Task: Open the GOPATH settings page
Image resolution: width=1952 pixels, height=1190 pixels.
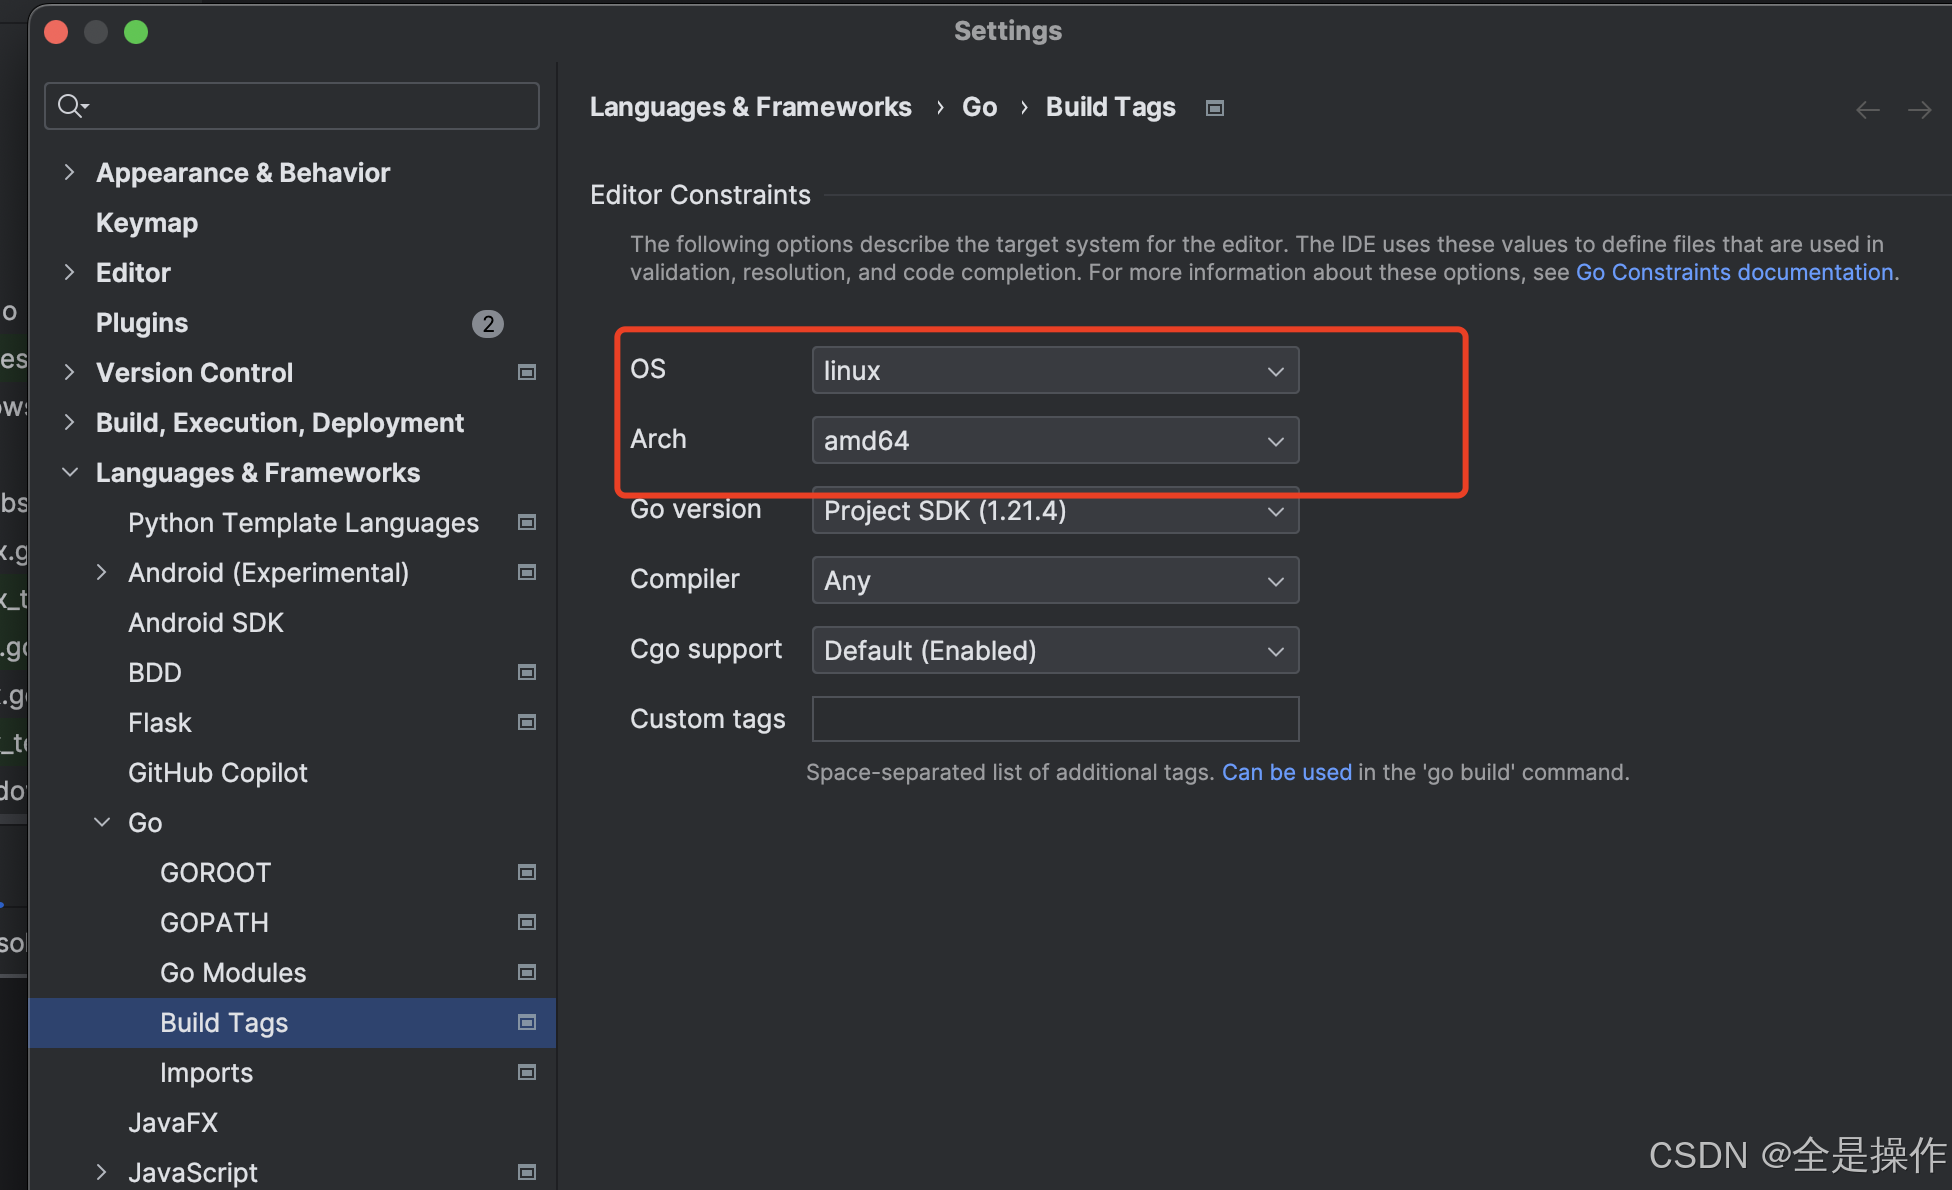Action: coord(214,923)
